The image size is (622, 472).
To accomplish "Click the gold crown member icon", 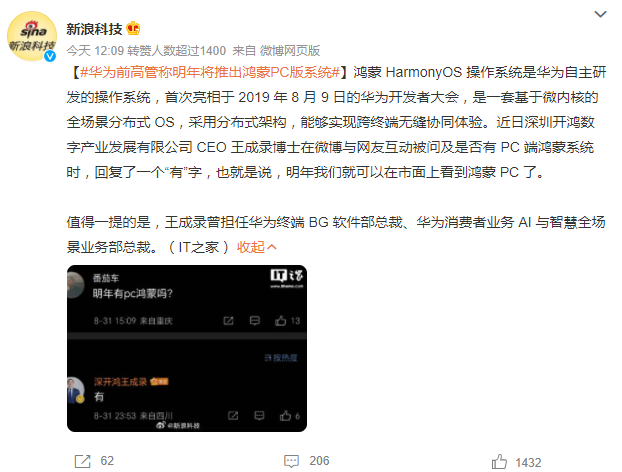I will [x=133, y=29].
